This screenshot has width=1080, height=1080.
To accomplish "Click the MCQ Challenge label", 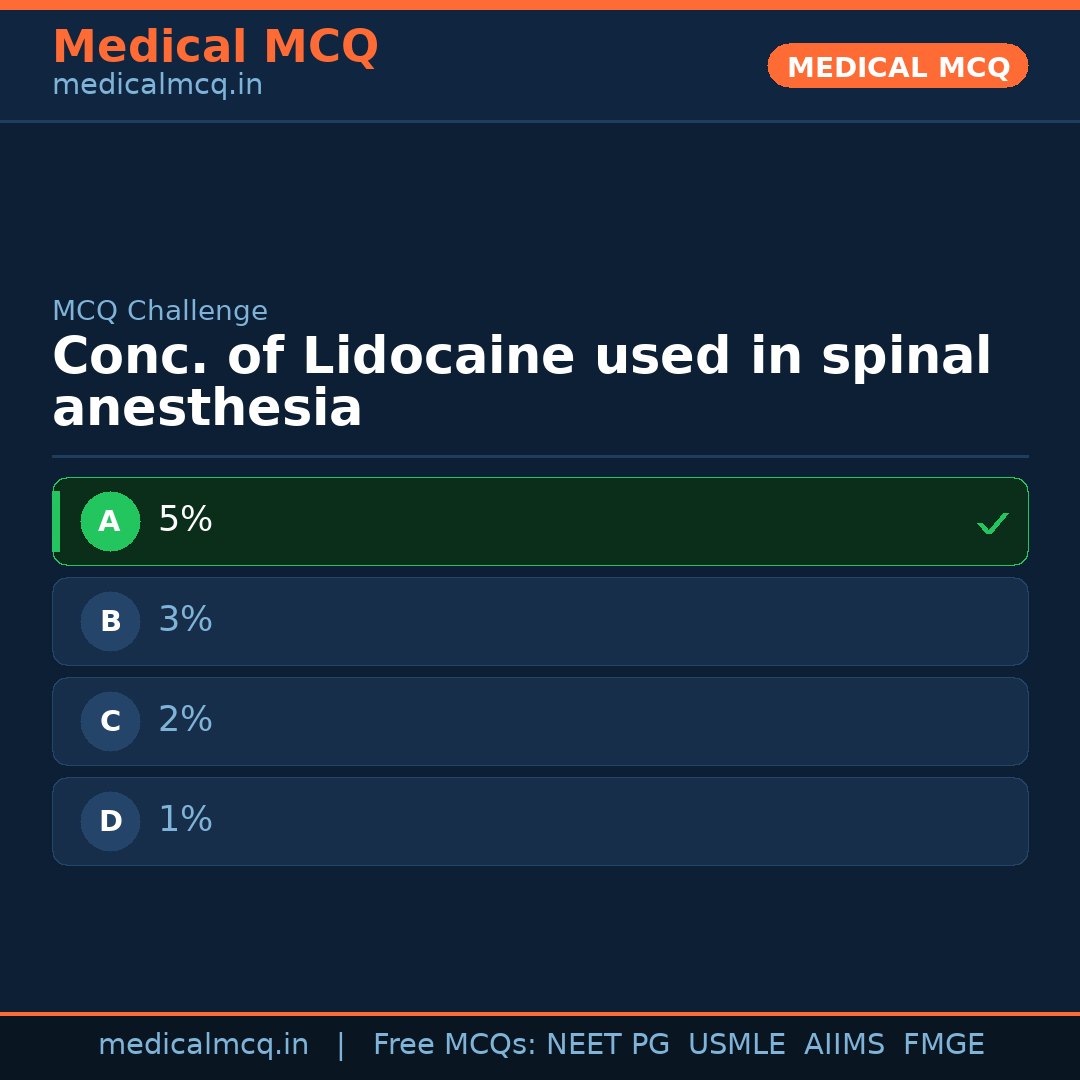I will point(160,312).
